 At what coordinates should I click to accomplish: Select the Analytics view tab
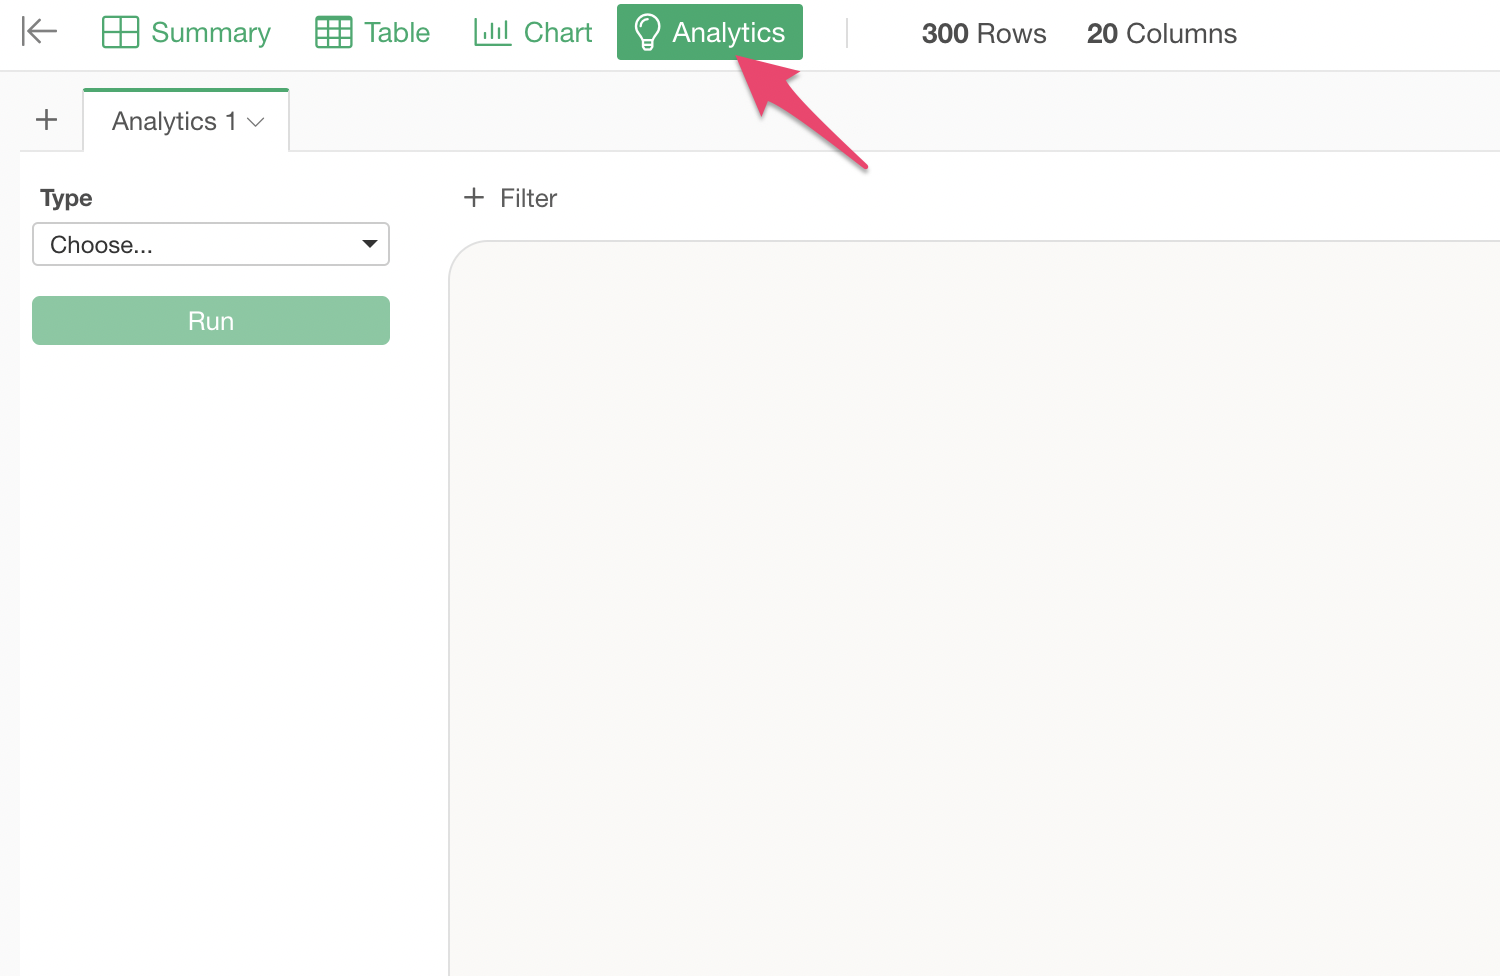click(x=710, y=32)
